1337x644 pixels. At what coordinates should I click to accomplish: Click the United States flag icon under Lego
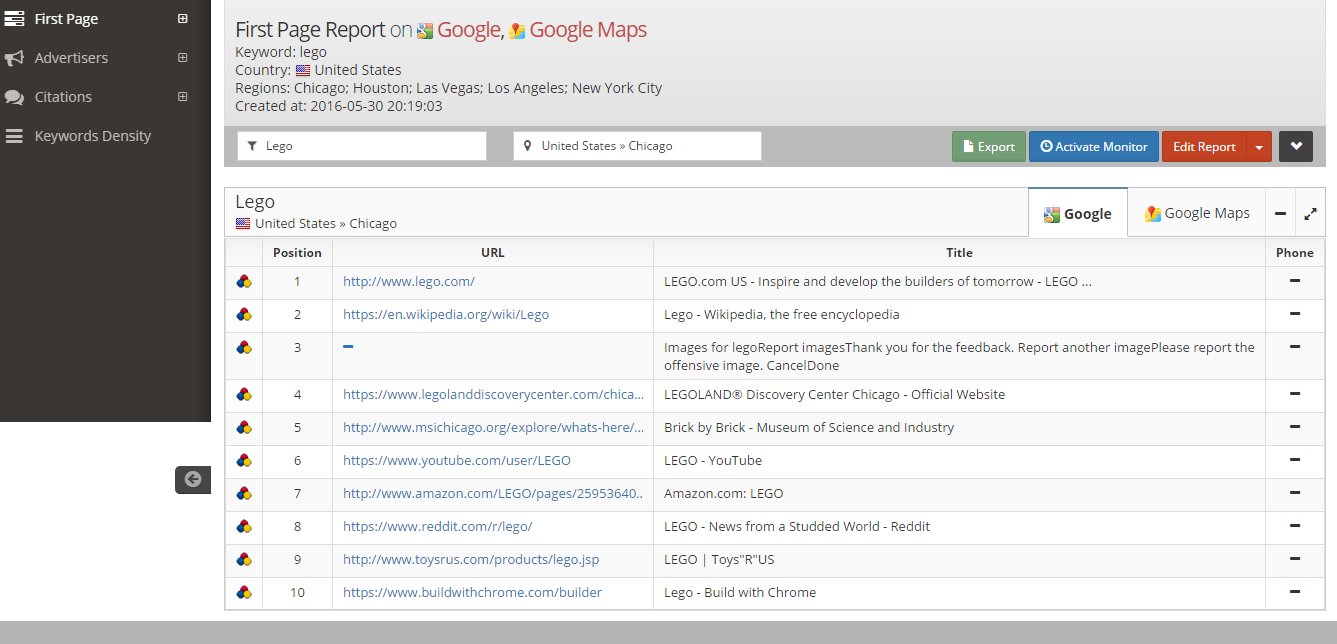(243, 223)
